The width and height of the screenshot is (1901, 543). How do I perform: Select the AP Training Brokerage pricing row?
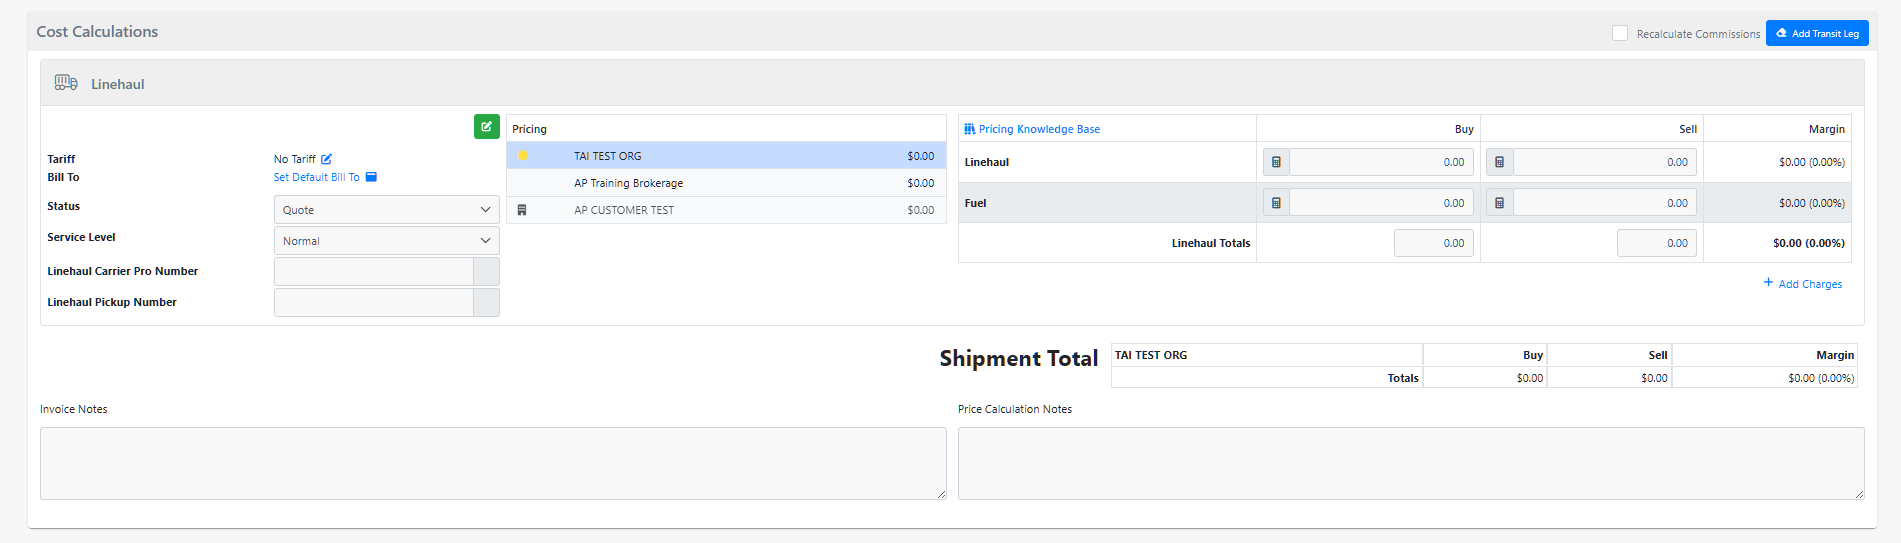726,183
